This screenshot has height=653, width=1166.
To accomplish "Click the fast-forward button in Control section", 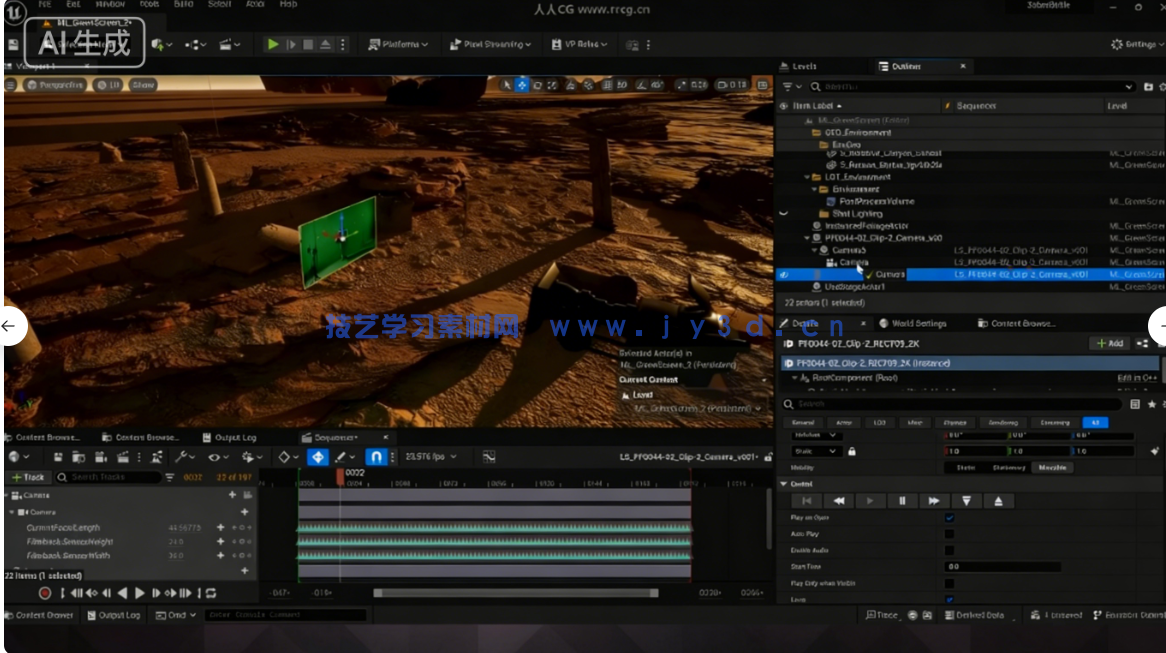I will point(934,501).
